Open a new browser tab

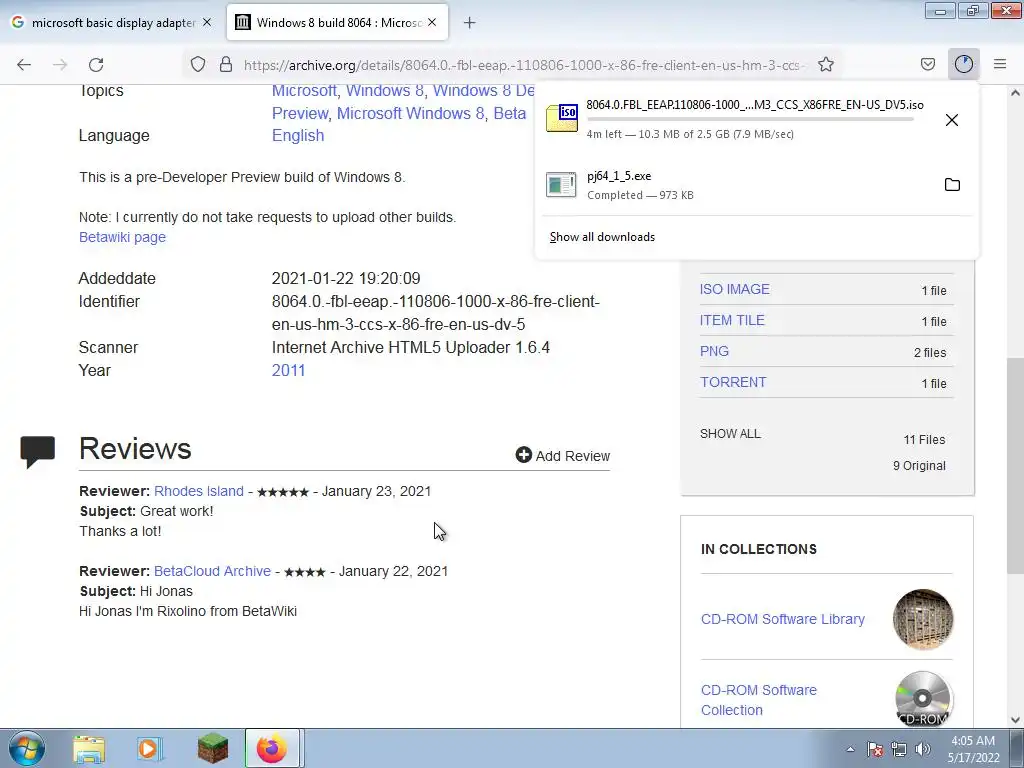(x=470, y=23)
